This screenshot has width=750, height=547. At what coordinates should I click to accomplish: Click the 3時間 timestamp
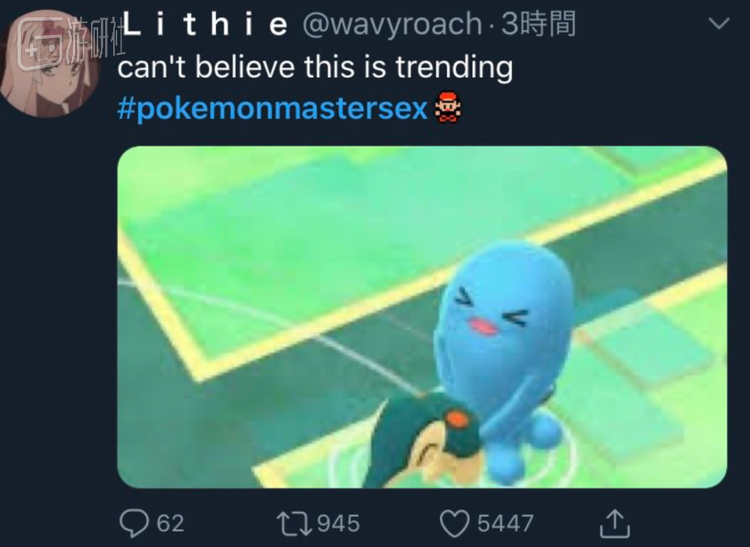[538, 24]
